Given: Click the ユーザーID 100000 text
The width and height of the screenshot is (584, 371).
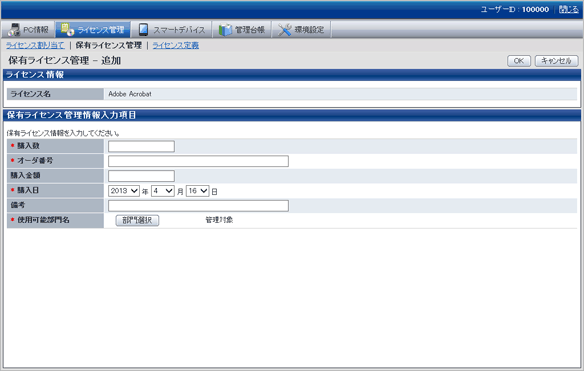Looking at the screenshot, I should point(515,9).
